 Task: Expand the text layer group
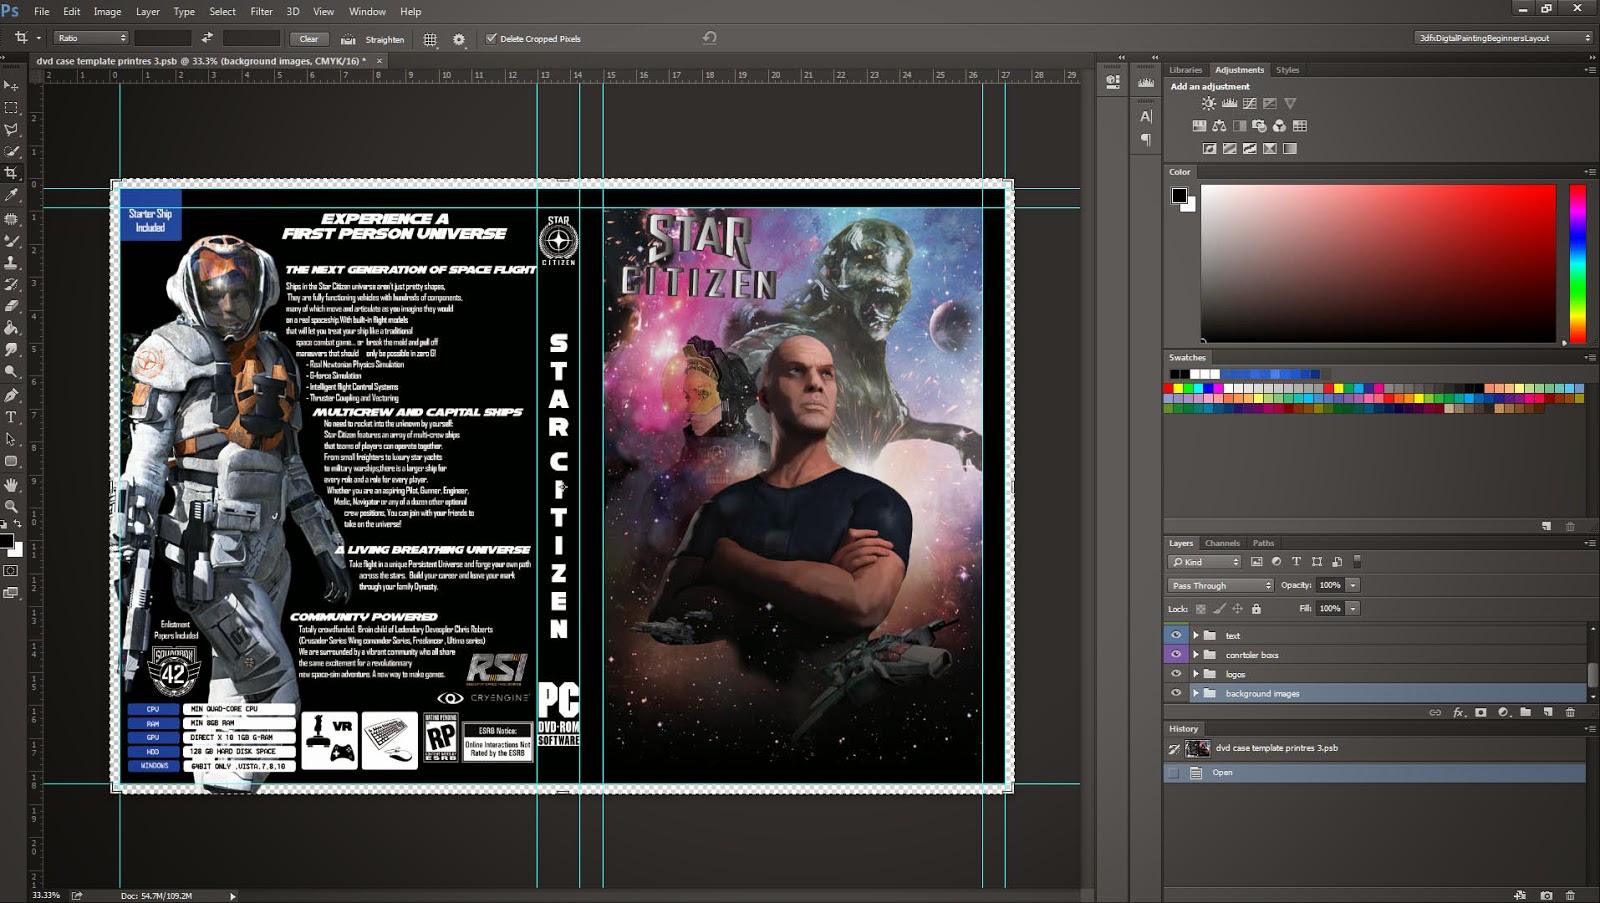[1195, 635]
